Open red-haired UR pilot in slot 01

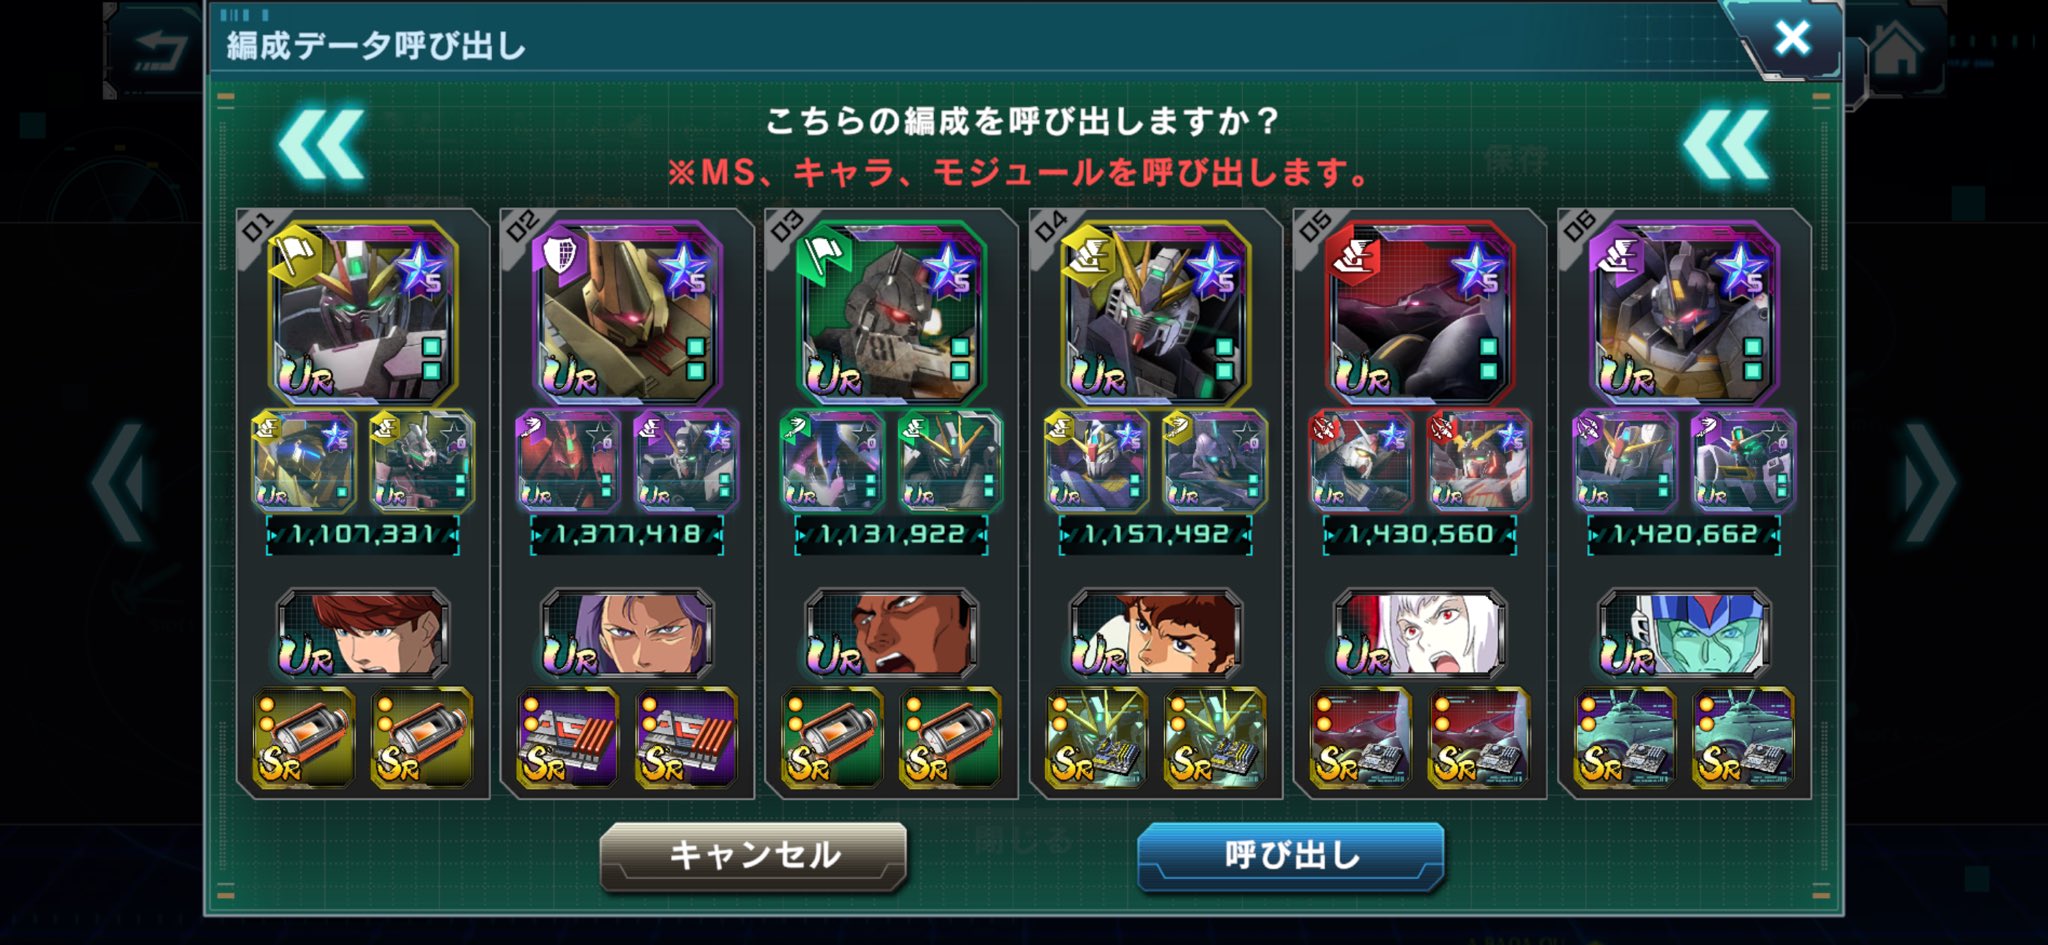click(x=363, y=633)
